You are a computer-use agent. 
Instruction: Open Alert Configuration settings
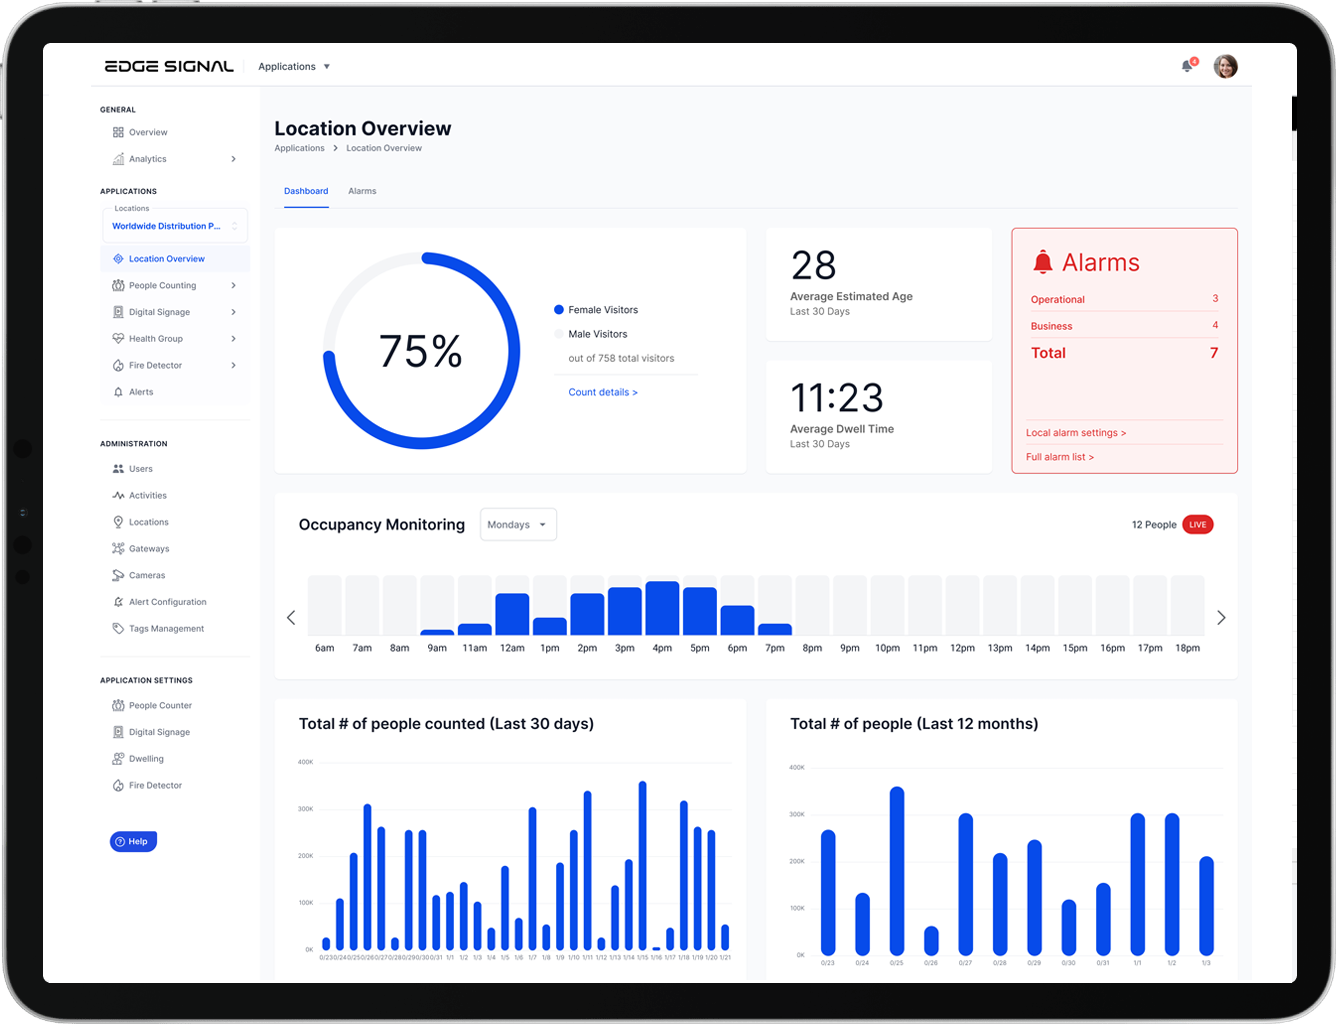coord(167,601)
